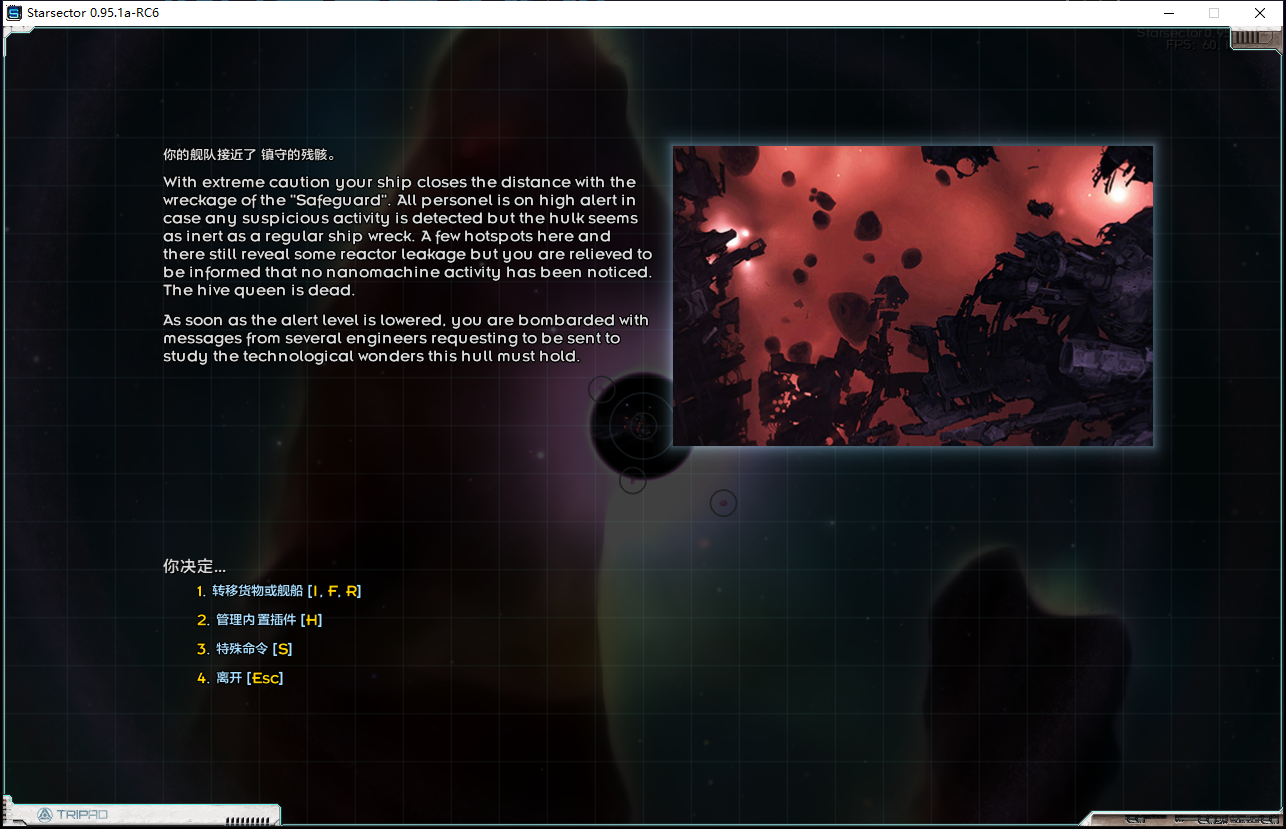
Task: Click the vent grille in the top-right corner panel
Action: [1251, 38]
